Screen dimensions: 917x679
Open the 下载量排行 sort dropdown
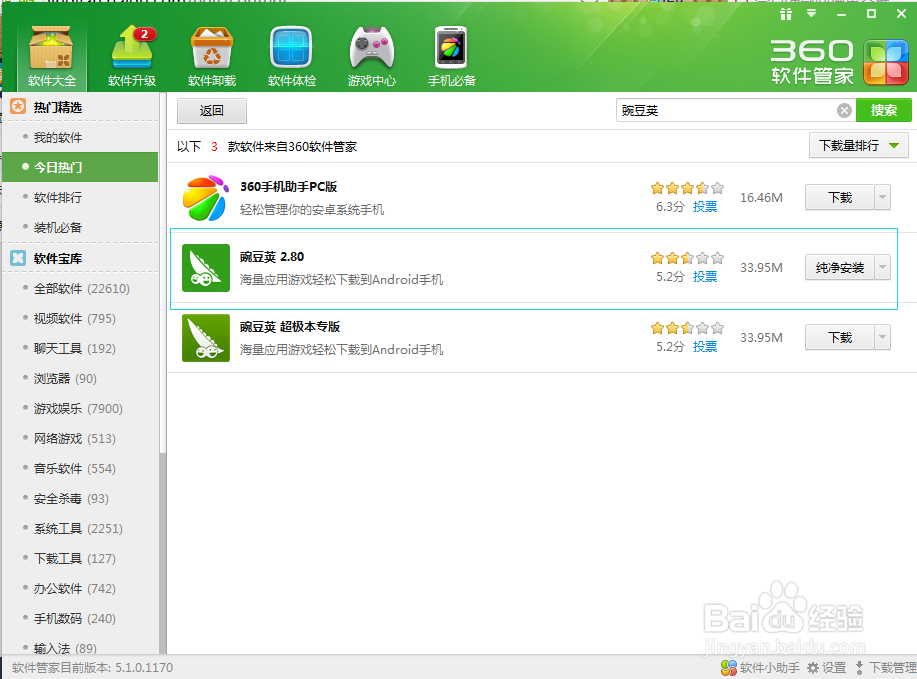coord(859,146)
